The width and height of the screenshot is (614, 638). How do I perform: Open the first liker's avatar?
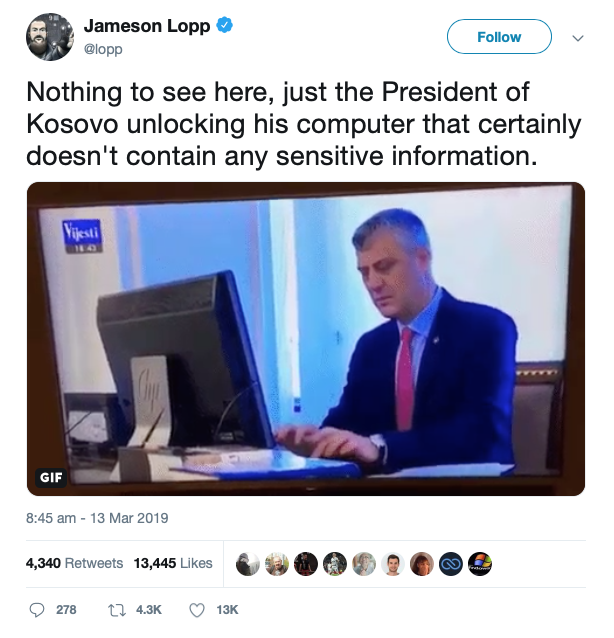coord(248,564)
